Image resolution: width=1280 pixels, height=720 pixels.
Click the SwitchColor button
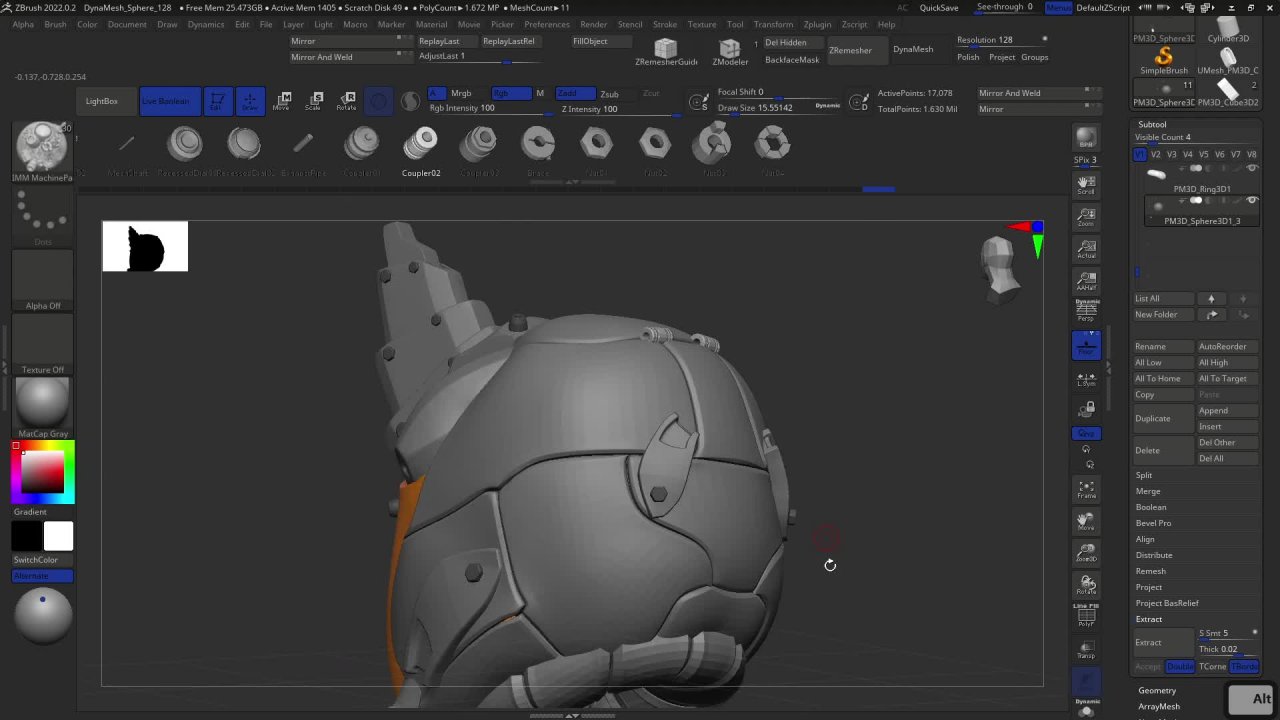tap(43, 560)
